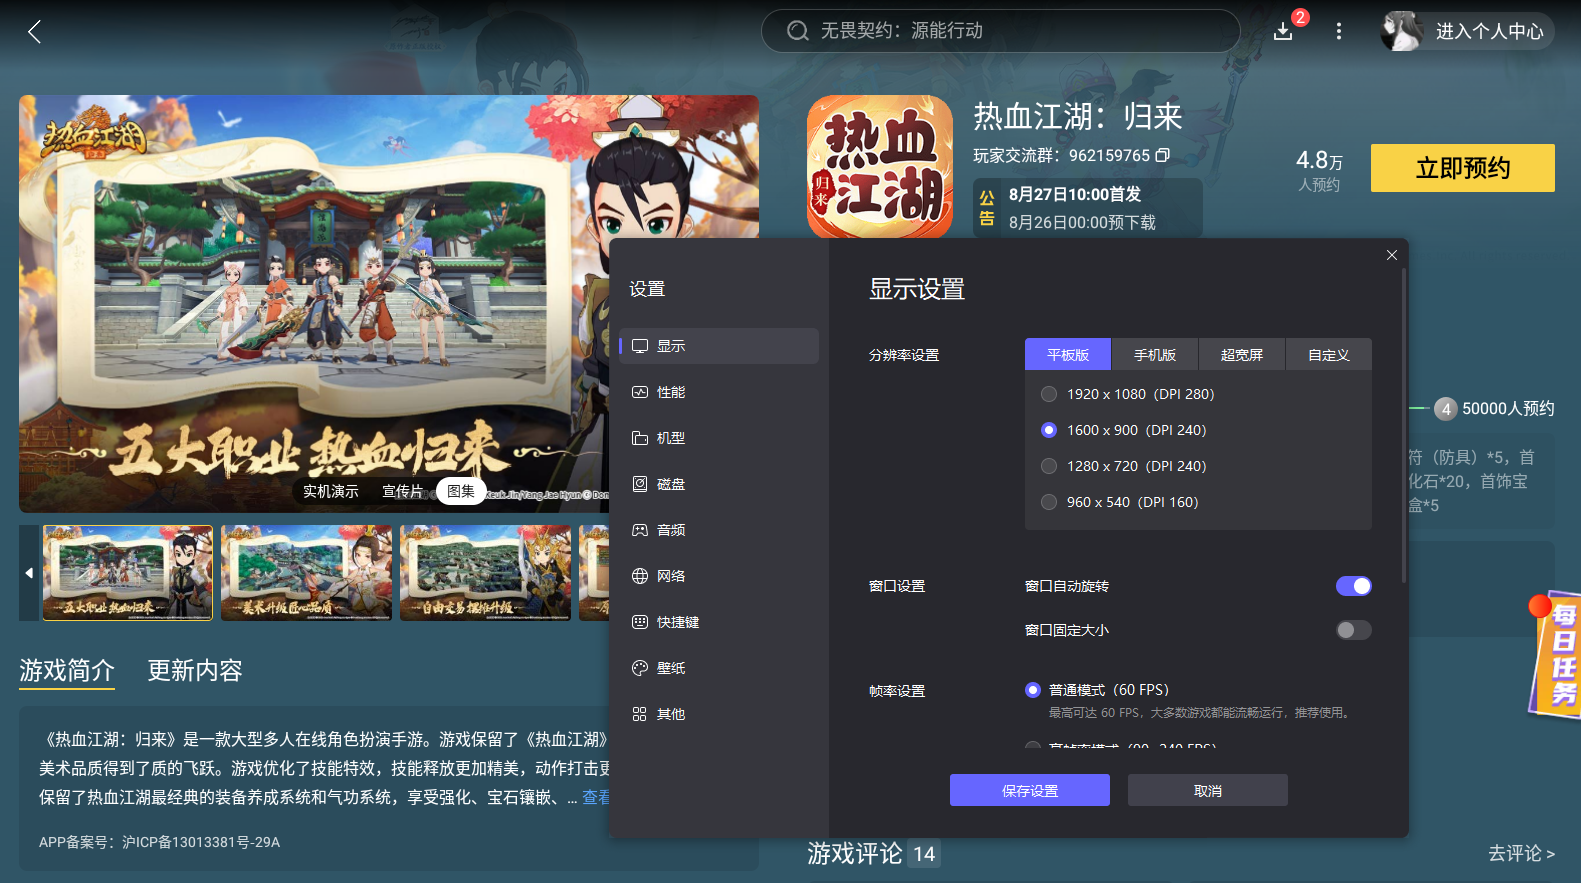Screen dimensions: 1581x883
Task: Select the 手机版 resolution tab
Action: coord(1155,355)
